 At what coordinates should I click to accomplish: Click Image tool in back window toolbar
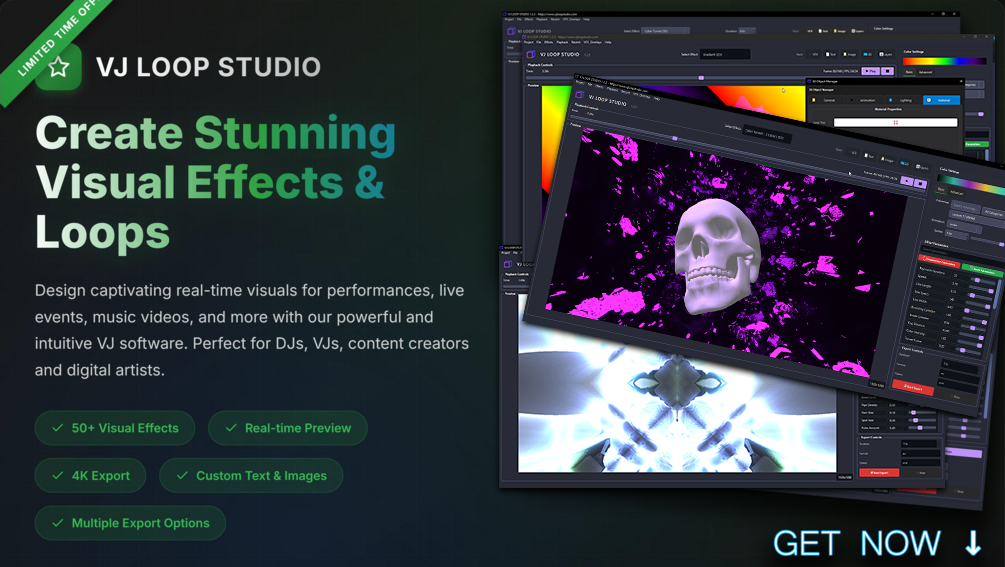[x=841, y=31]
